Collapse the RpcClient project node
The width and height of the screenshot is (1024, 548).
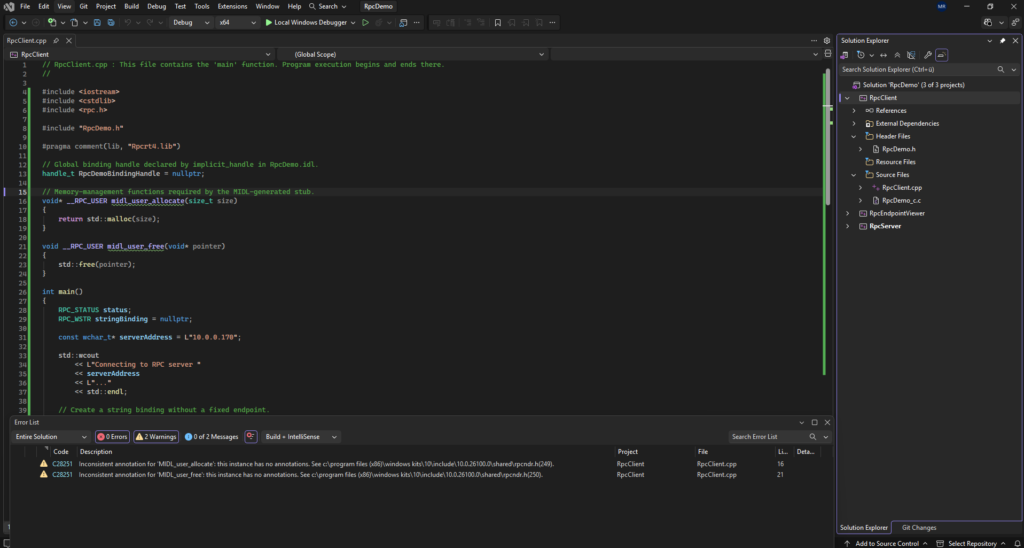(847, 98)
